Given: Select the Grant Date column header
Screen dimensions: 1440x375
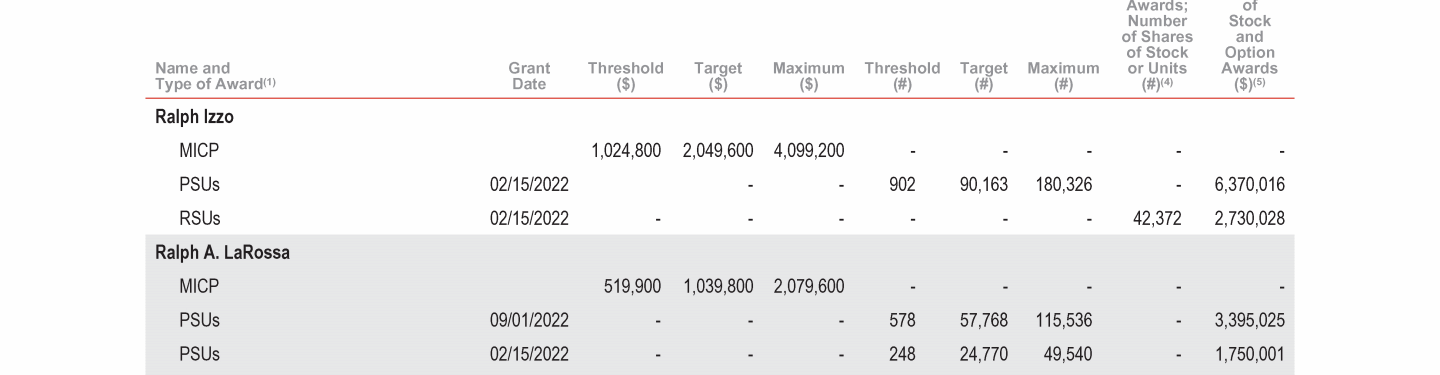Looking at the screenshot, I should pos(529,77).
